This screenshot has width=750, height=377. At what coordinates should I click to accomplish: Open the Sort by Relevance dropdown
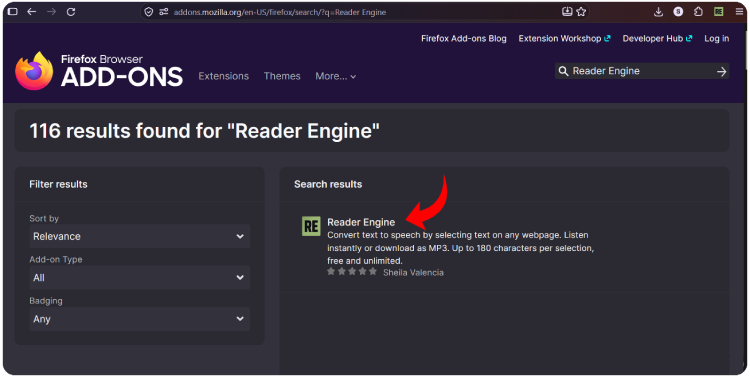(x=139, y=236)
